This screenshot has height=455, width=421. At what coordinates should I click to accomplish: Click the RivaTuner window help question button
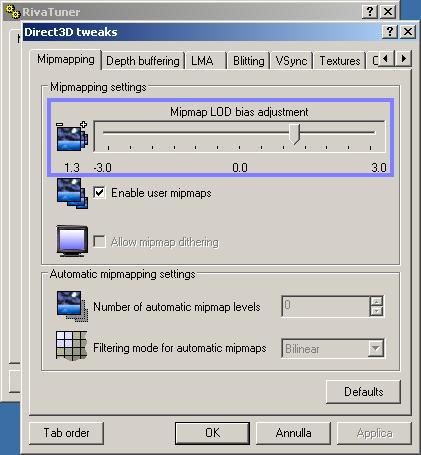[x=370, y=12]
